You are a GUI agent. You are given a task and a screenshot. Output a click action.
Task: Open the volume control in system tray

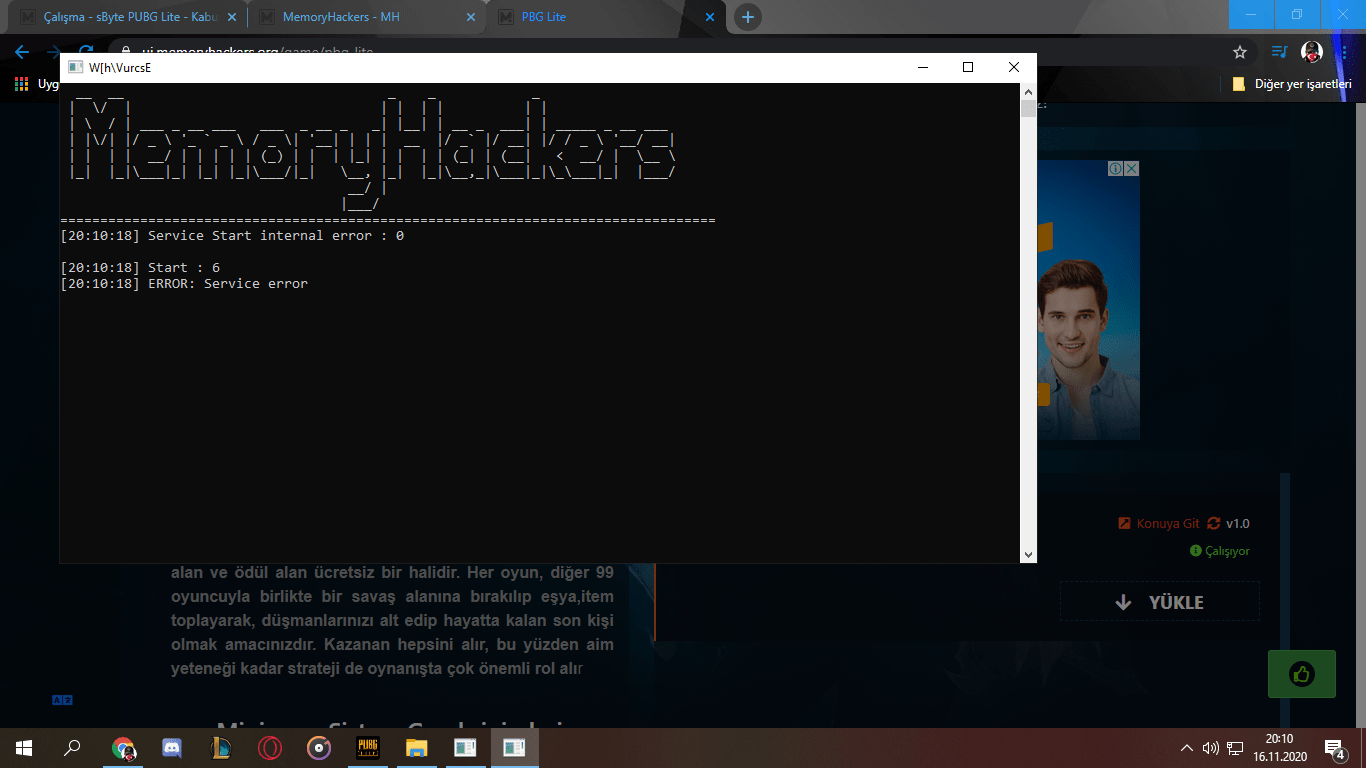tap(1211, 747)
